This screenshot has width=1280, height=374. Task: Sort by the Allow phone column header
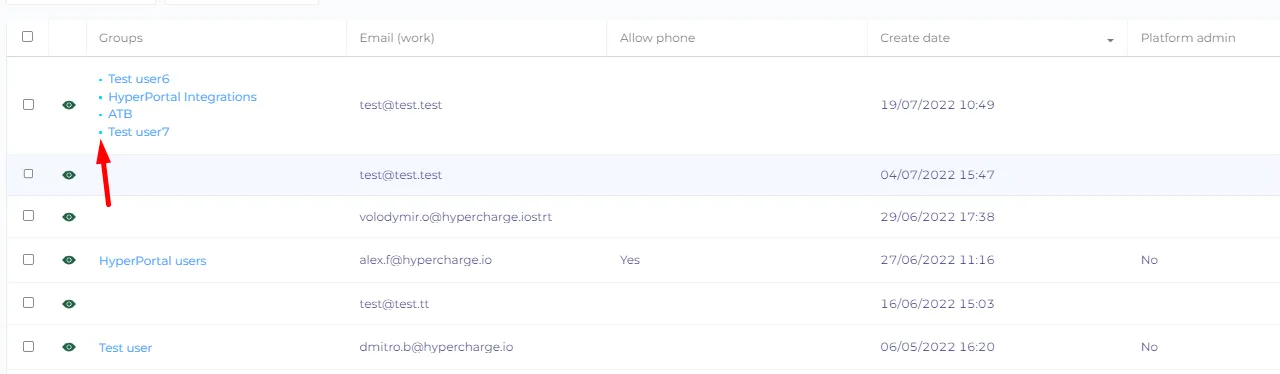coord(657,38)
